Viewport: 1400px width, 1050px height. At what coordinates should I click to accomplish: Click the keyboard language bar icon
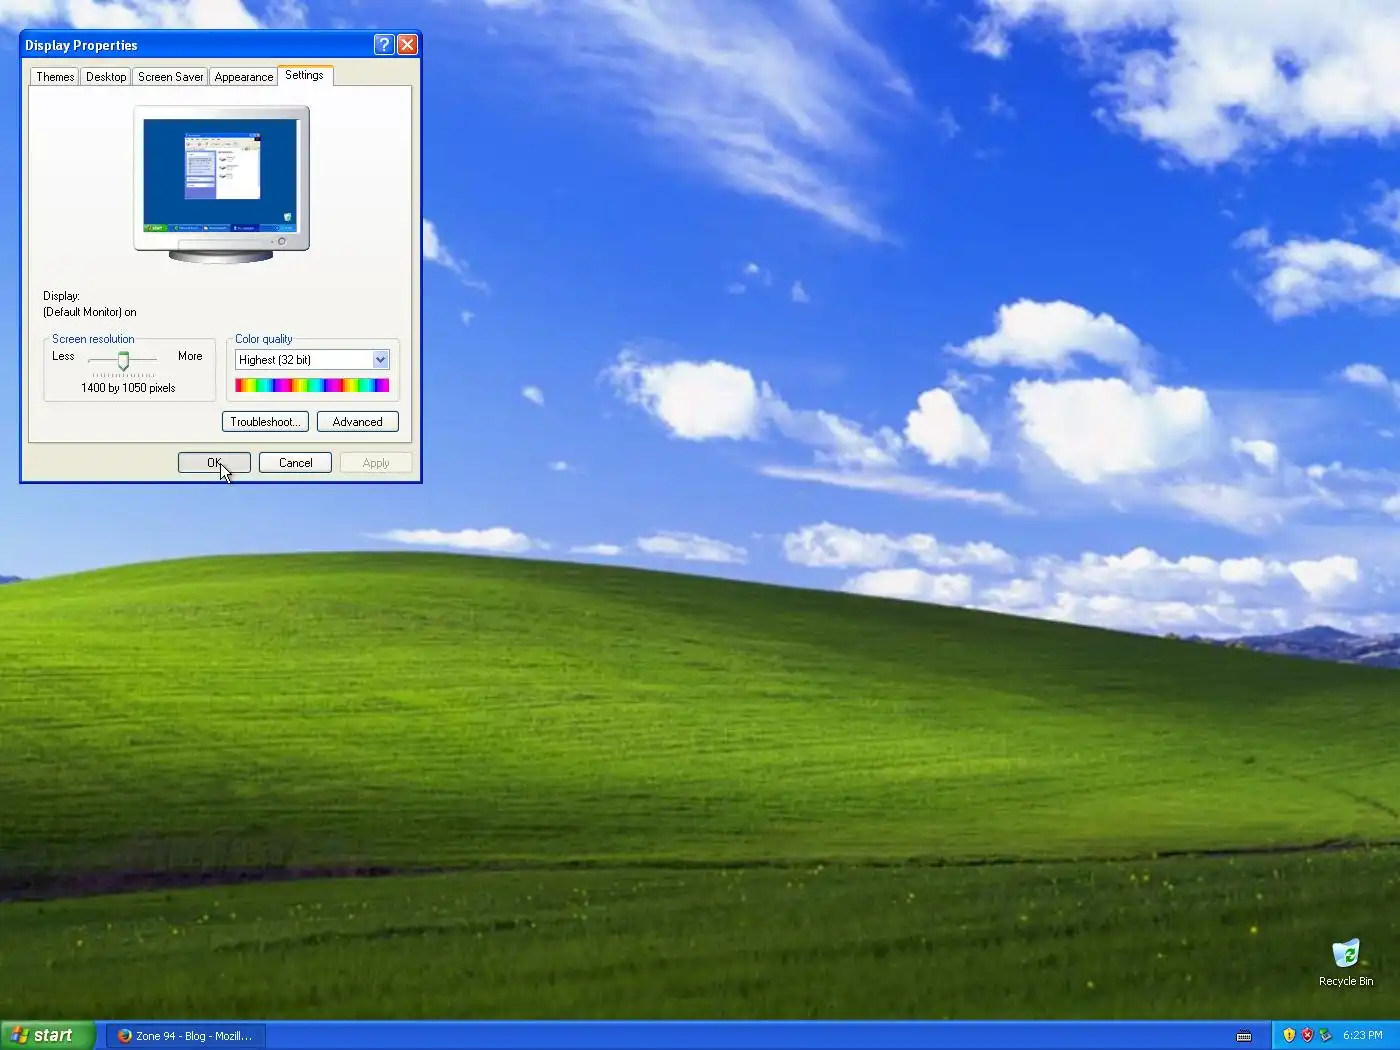pos(1244,1036)
